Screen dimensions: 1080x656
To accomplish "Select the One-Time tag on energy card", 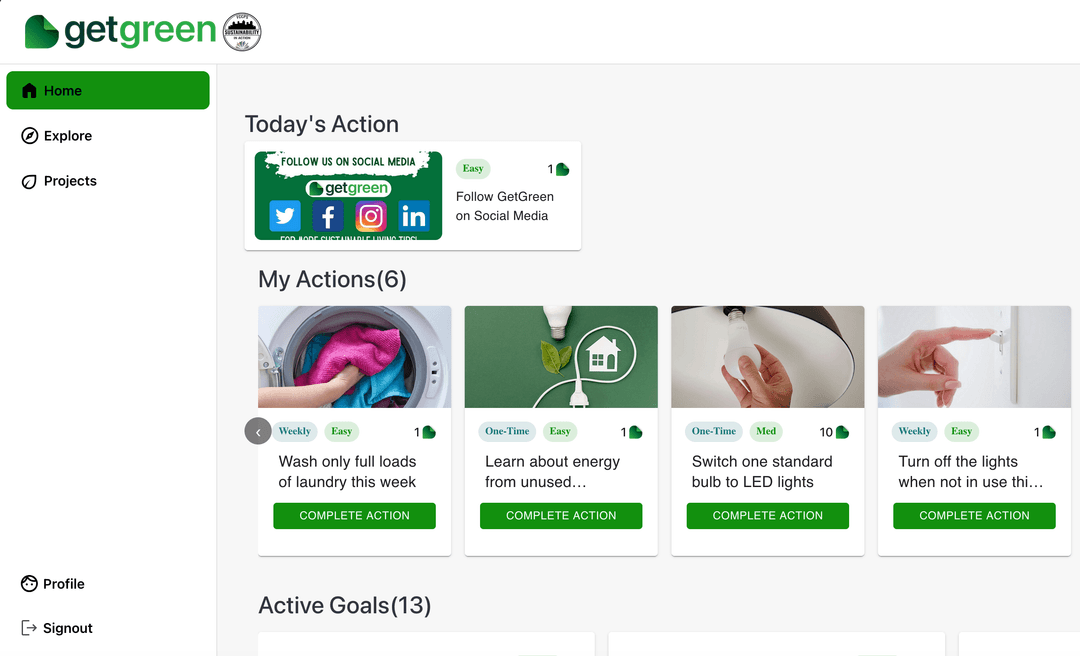I will pos(507,431).
